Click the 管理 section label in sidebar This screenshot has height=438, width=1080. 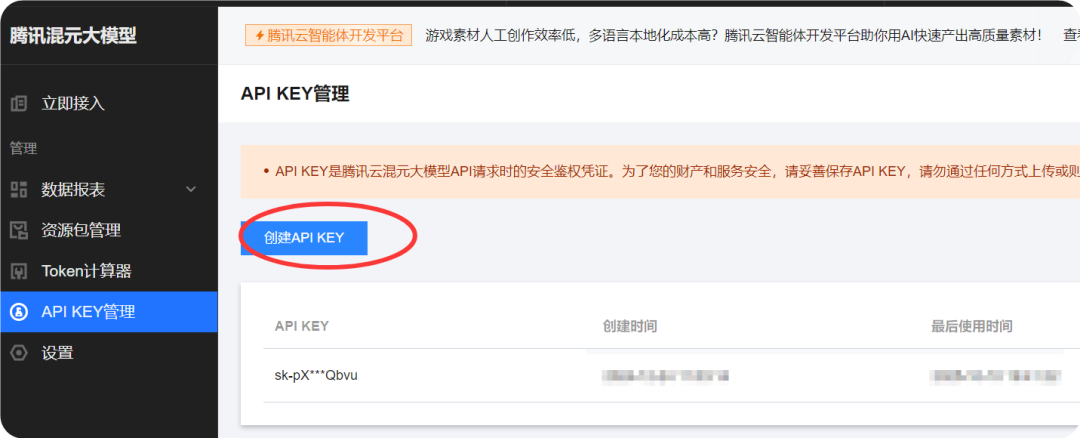point(23,148)
